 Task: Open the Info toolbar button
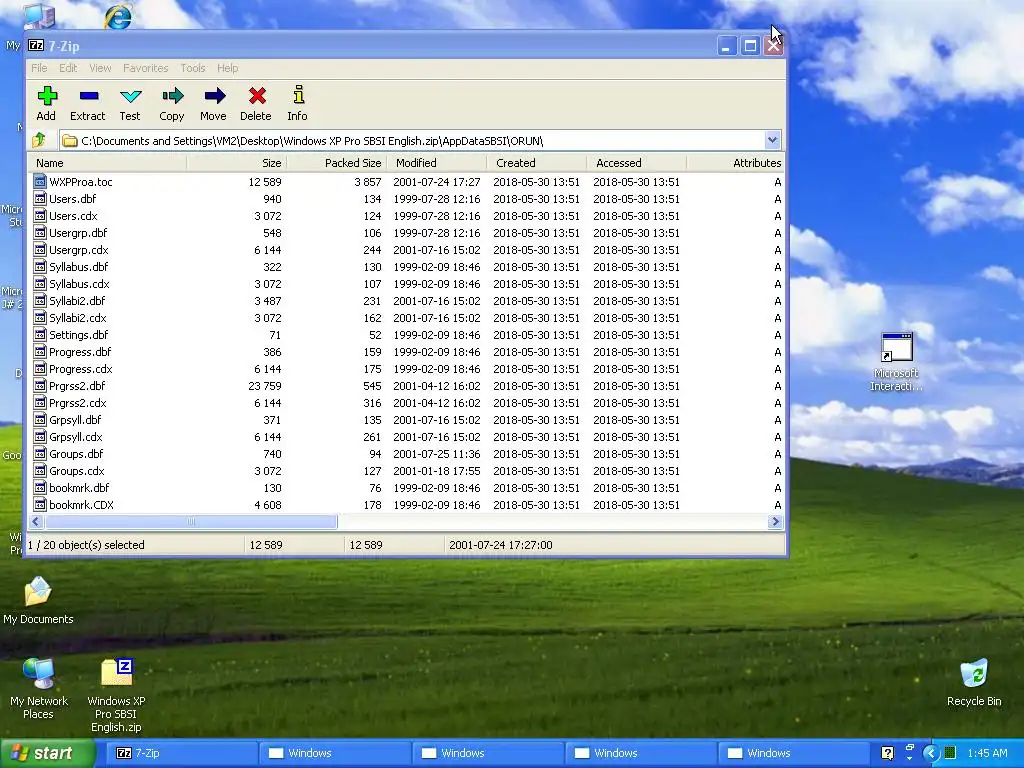pos(298,103)
